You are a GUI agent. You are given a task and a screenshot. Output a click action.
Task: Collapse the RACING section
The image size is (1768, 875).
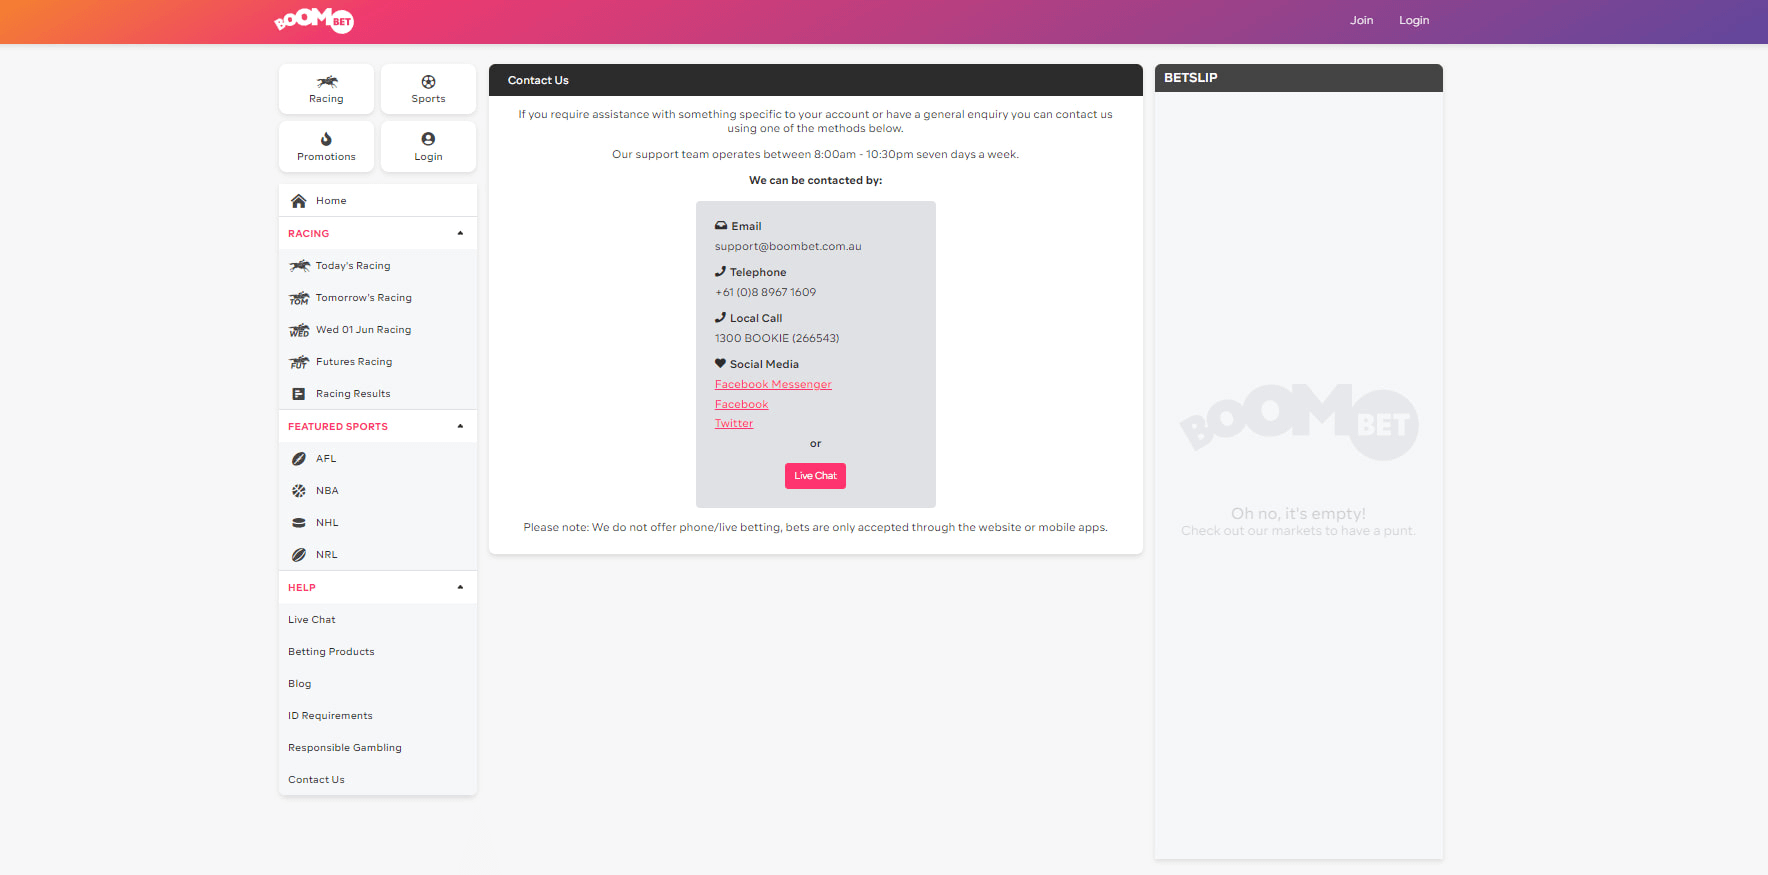click(x=378, y=233)
